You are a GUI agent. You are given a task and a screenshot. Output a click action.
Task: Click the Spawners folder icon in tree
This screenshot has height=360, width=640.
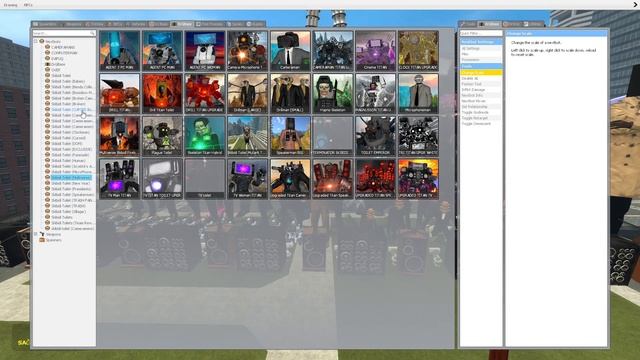(x=42, y=240)
